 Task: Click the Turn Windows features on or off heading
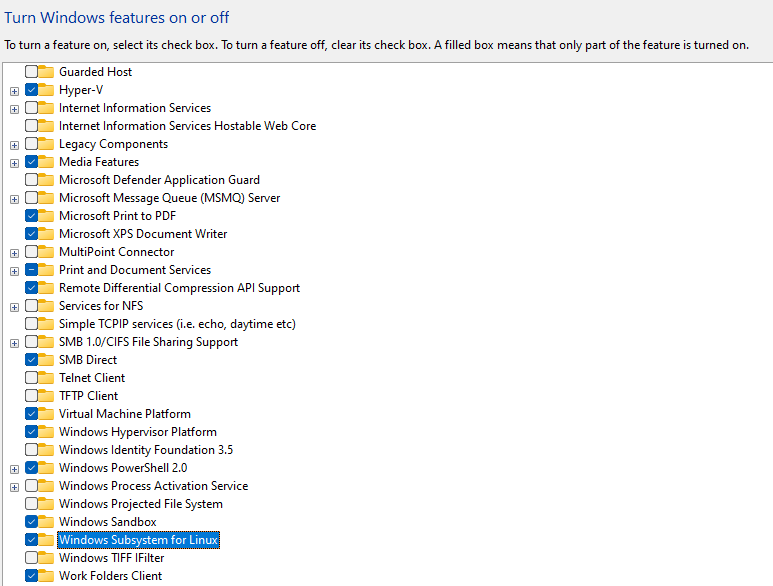[x=117, y=18]
